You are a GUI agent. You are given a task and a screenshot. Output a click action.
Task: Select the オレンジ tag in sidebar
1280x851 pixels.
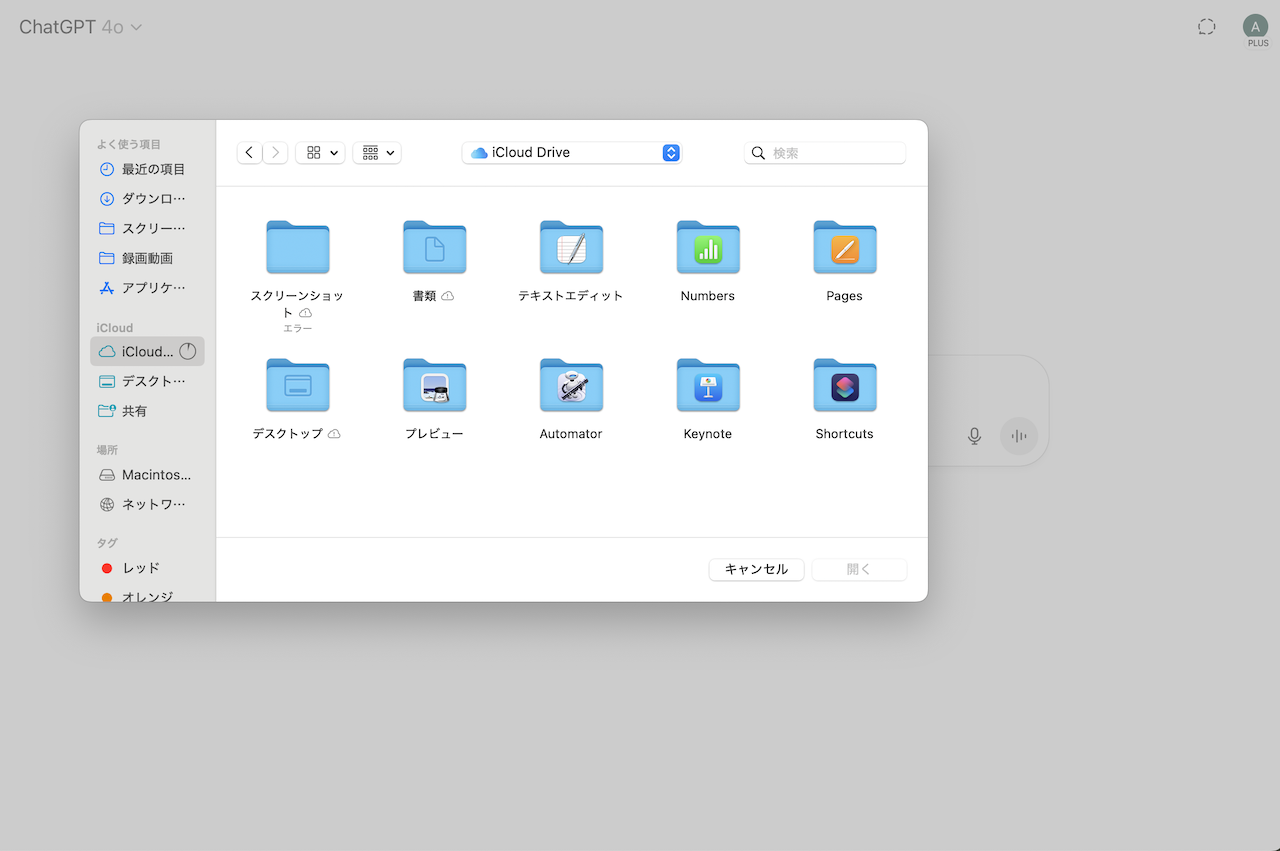pos(147,597)
